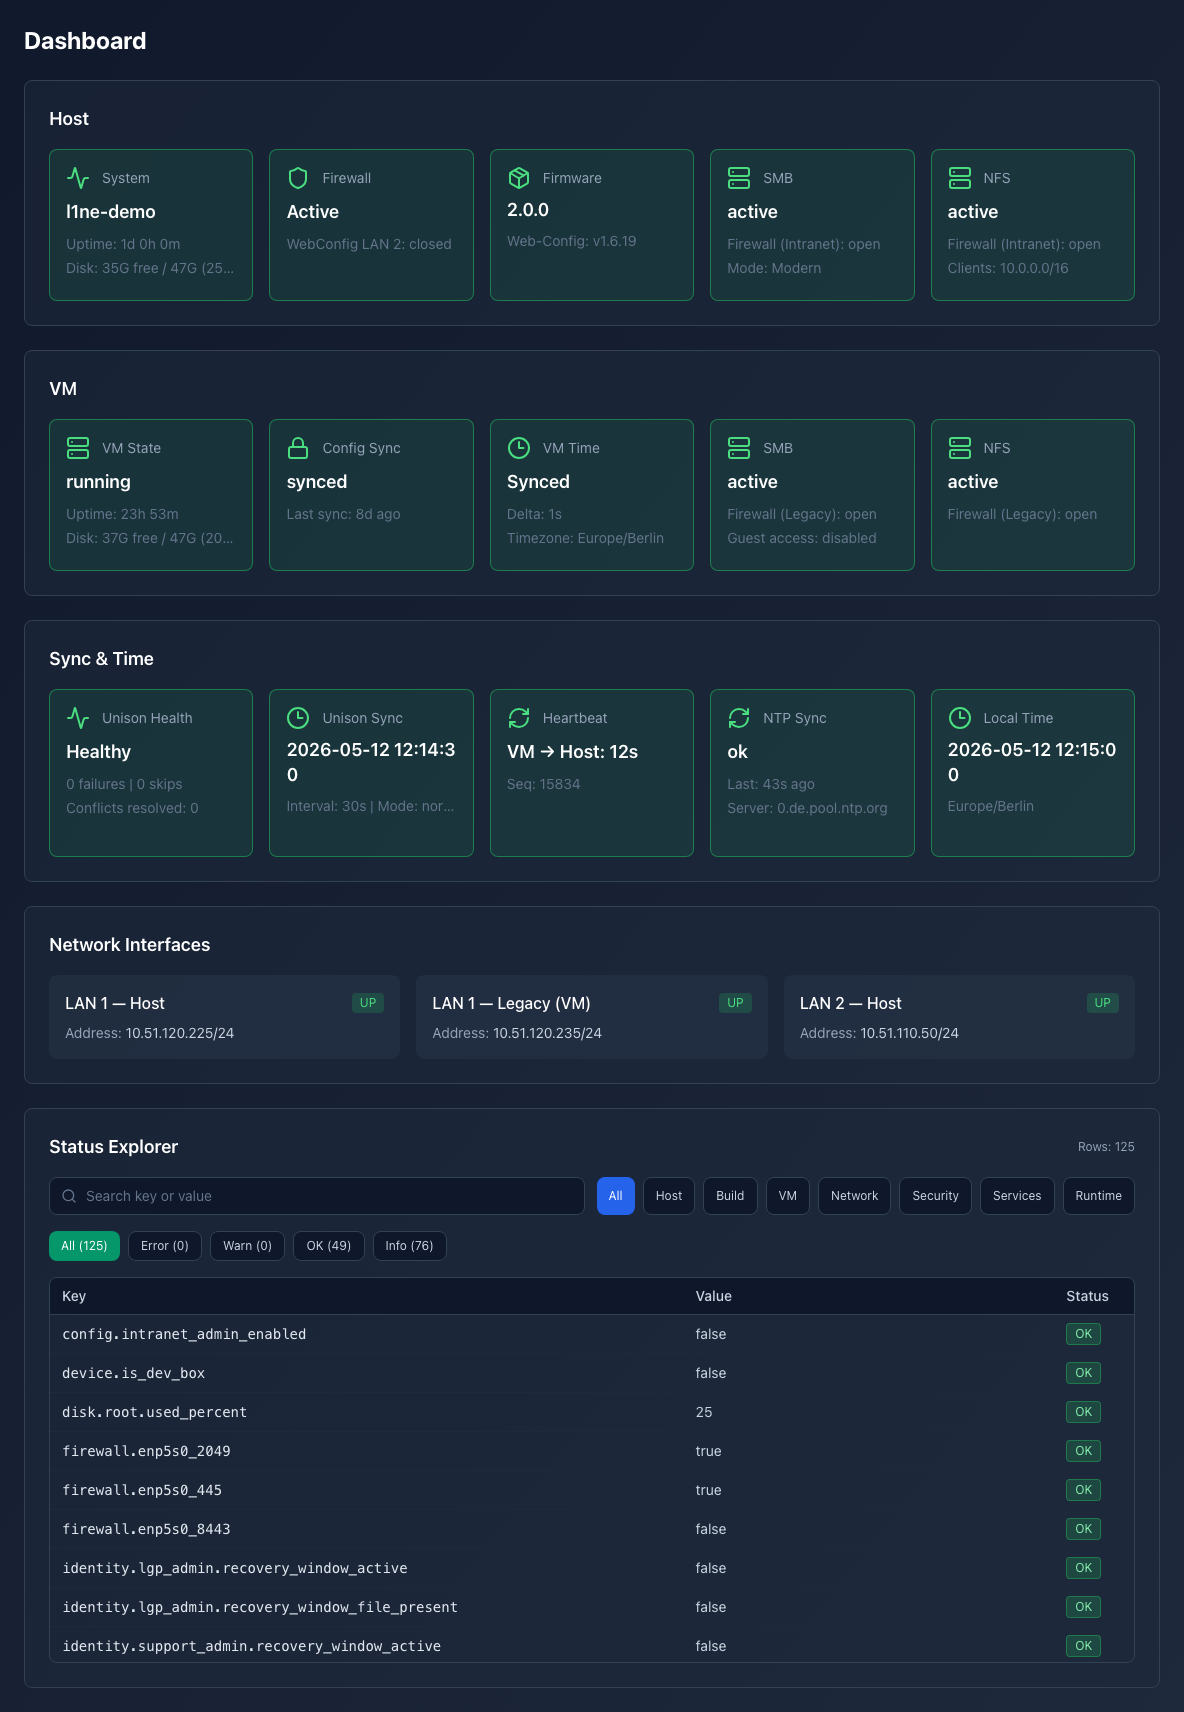Select the Services category filter
Screen dimensions: 1184x1712
tap(1017, 1196)
